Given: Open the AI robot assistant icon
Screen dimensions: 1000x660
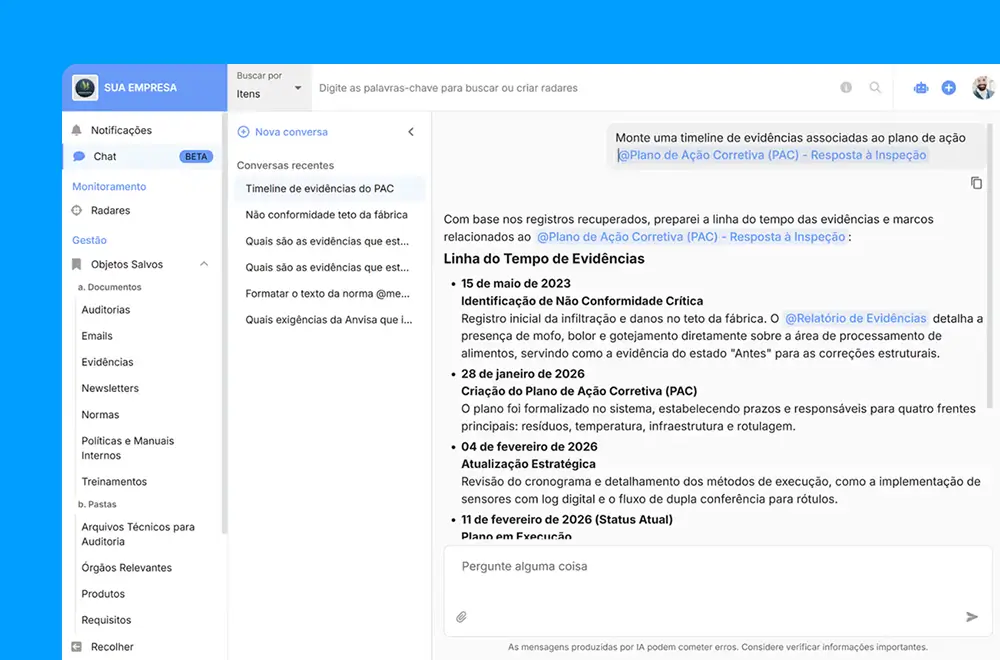Looking at the screenshot, I should pos(920,88).
